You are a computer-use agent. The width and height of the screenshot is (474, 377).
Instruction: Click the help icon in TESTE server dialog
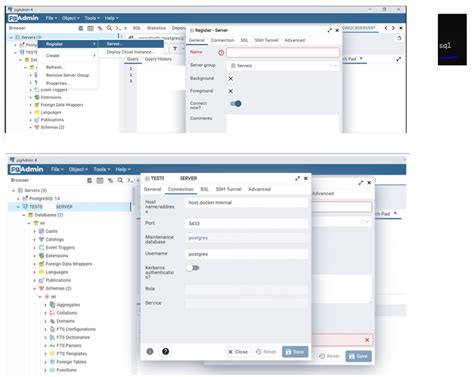[166, 351]
